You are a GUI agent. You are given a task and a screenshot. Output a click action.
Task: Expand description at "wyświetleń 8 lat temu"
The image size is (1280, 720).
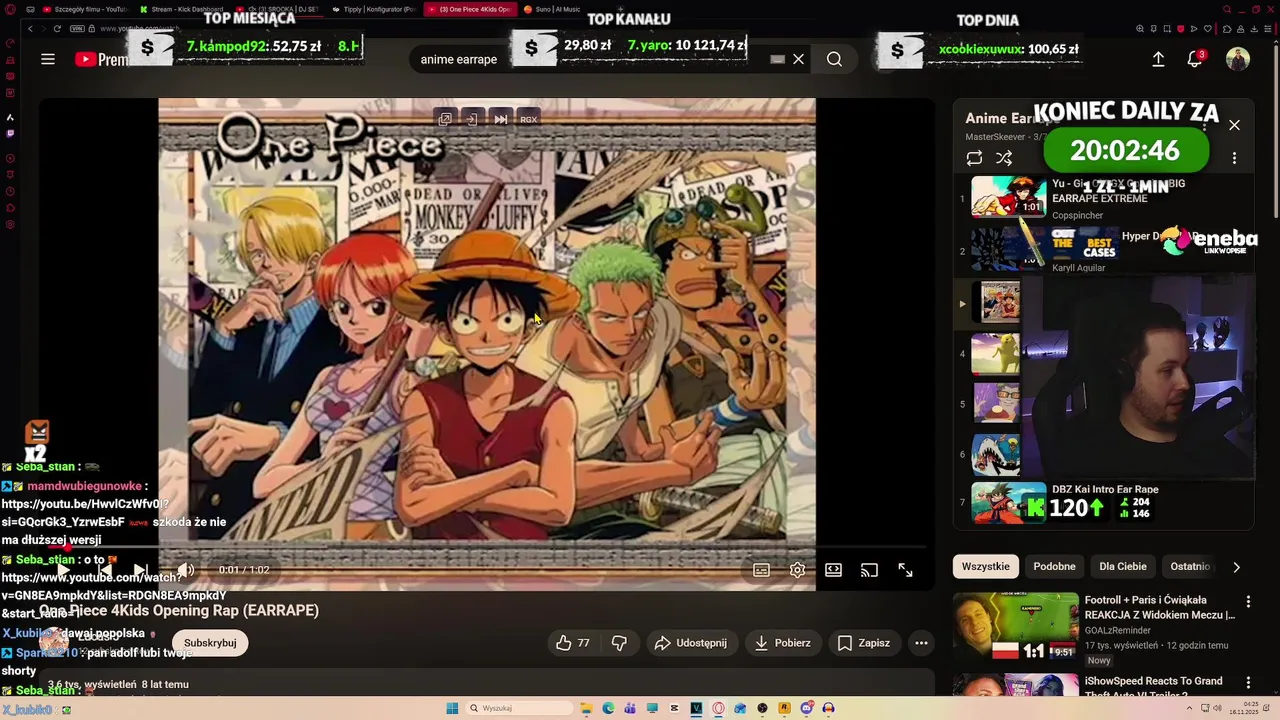(x=118, y=684)
